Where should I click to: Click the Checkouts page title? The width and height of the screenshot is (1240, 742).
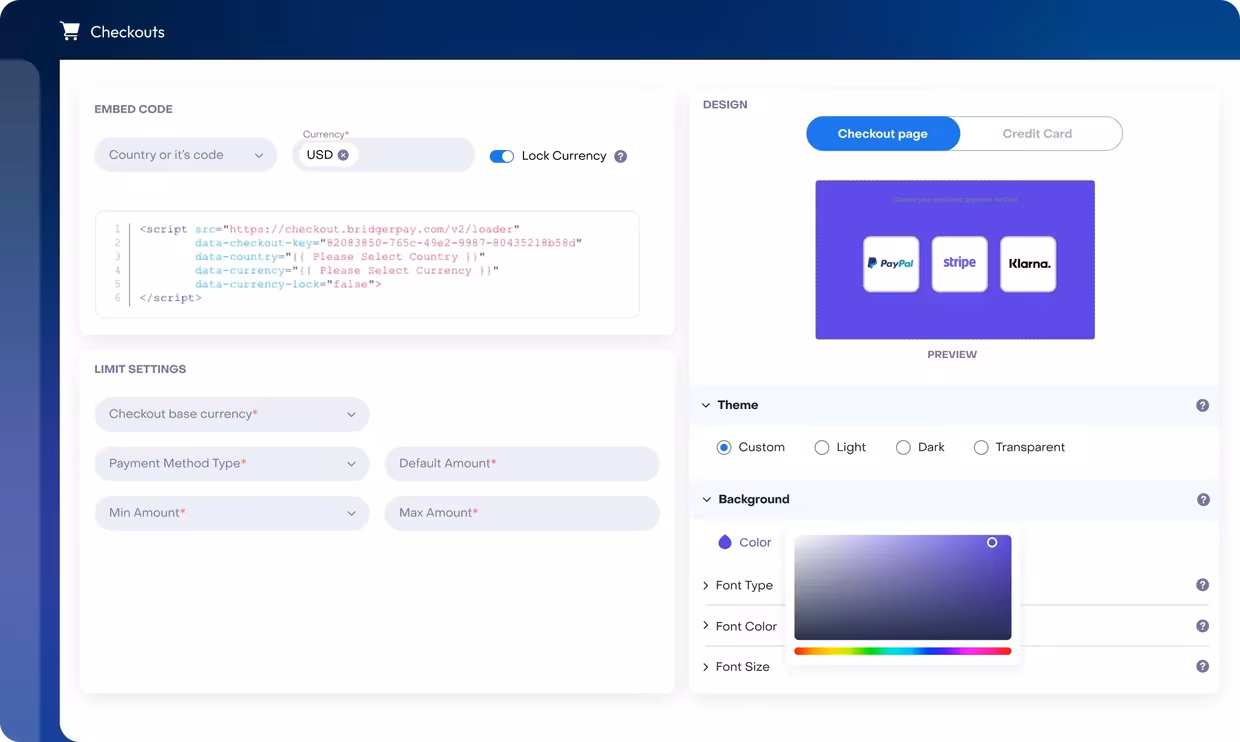(x=127, y=32)
